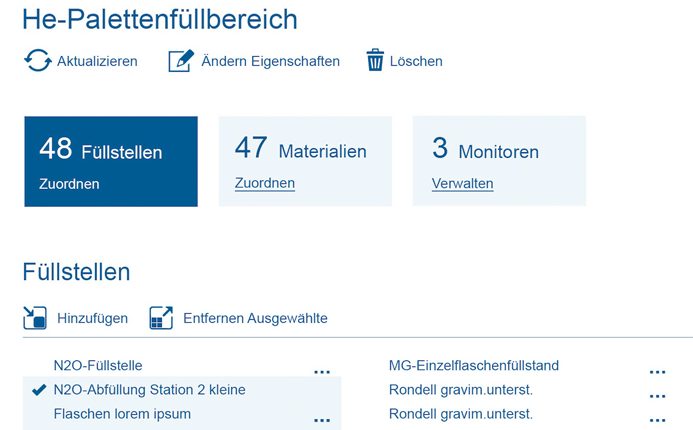Click the Entfernen Ausgewählte export icon
The width and height of the screenshot is (693, 430).
(161, 318)
